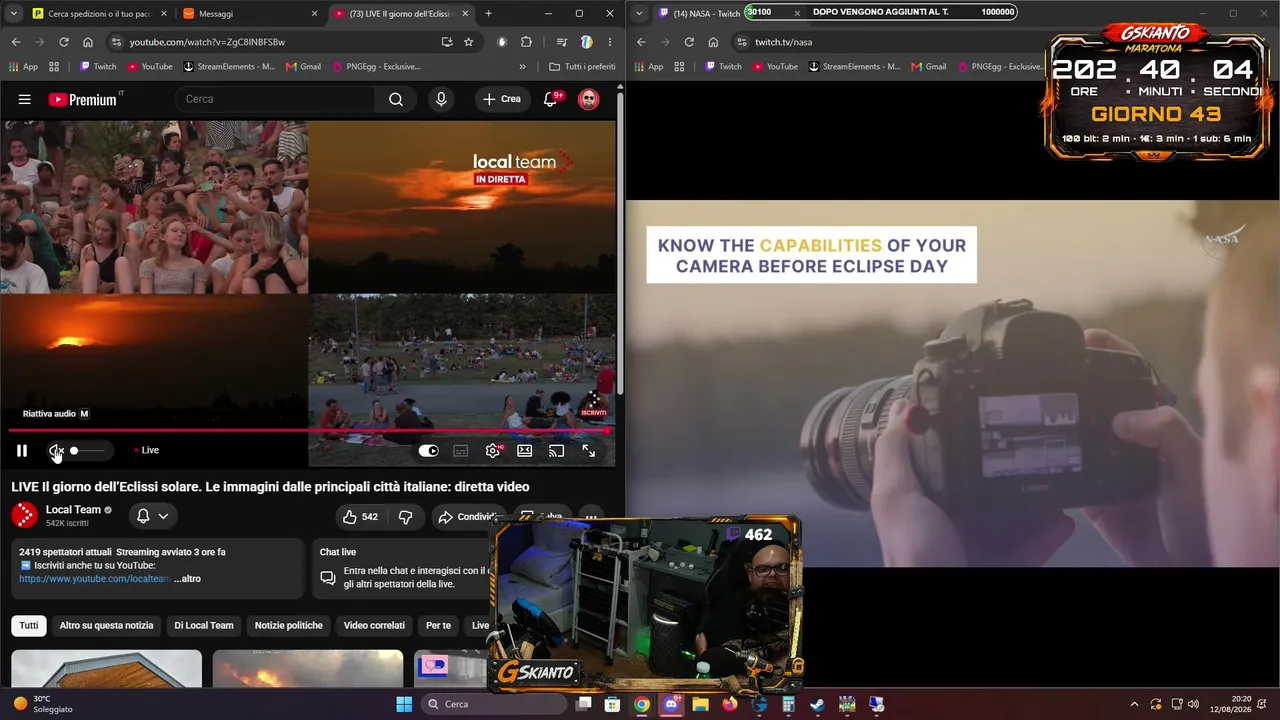Image resolution: width=1280 pixels, height=720 pixels.
Task: Go back in the YouTube window
Action: (16, 42)
